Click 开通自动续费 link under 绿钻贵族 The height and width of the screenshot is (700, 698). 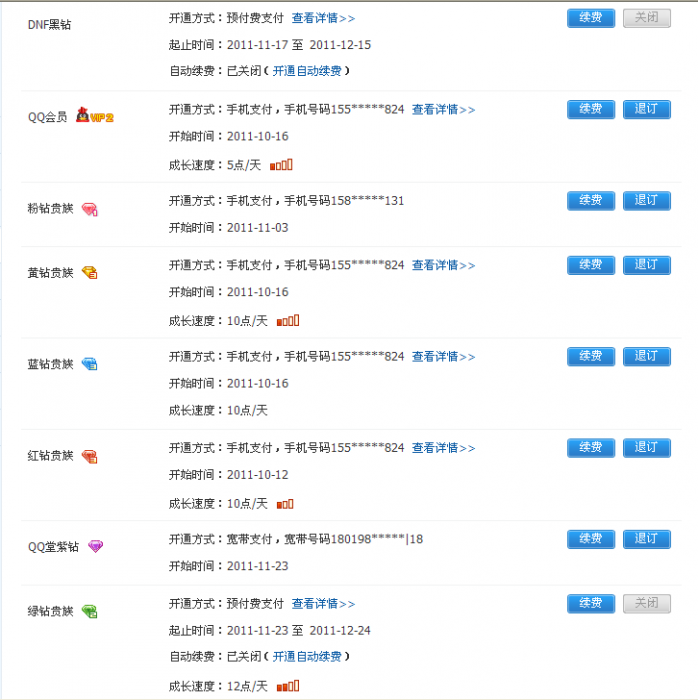[307, 657]
